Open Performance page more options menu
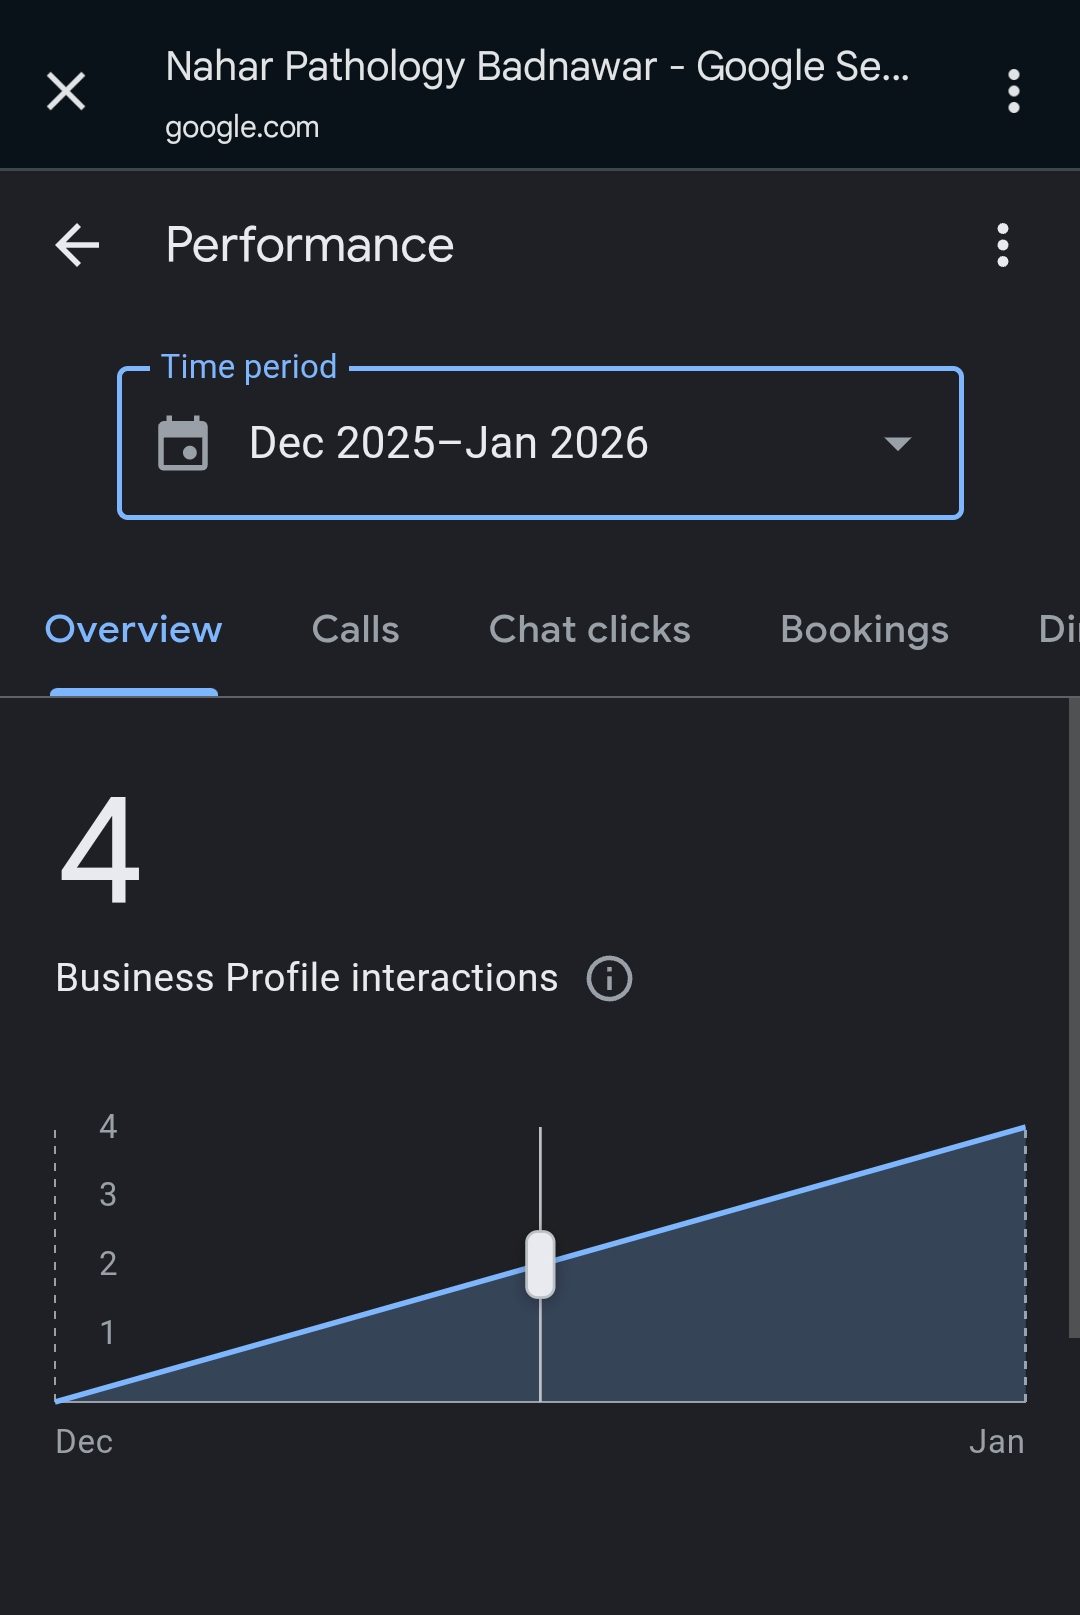Screen dimensions: 1080x1615 tap(1003, 245)
